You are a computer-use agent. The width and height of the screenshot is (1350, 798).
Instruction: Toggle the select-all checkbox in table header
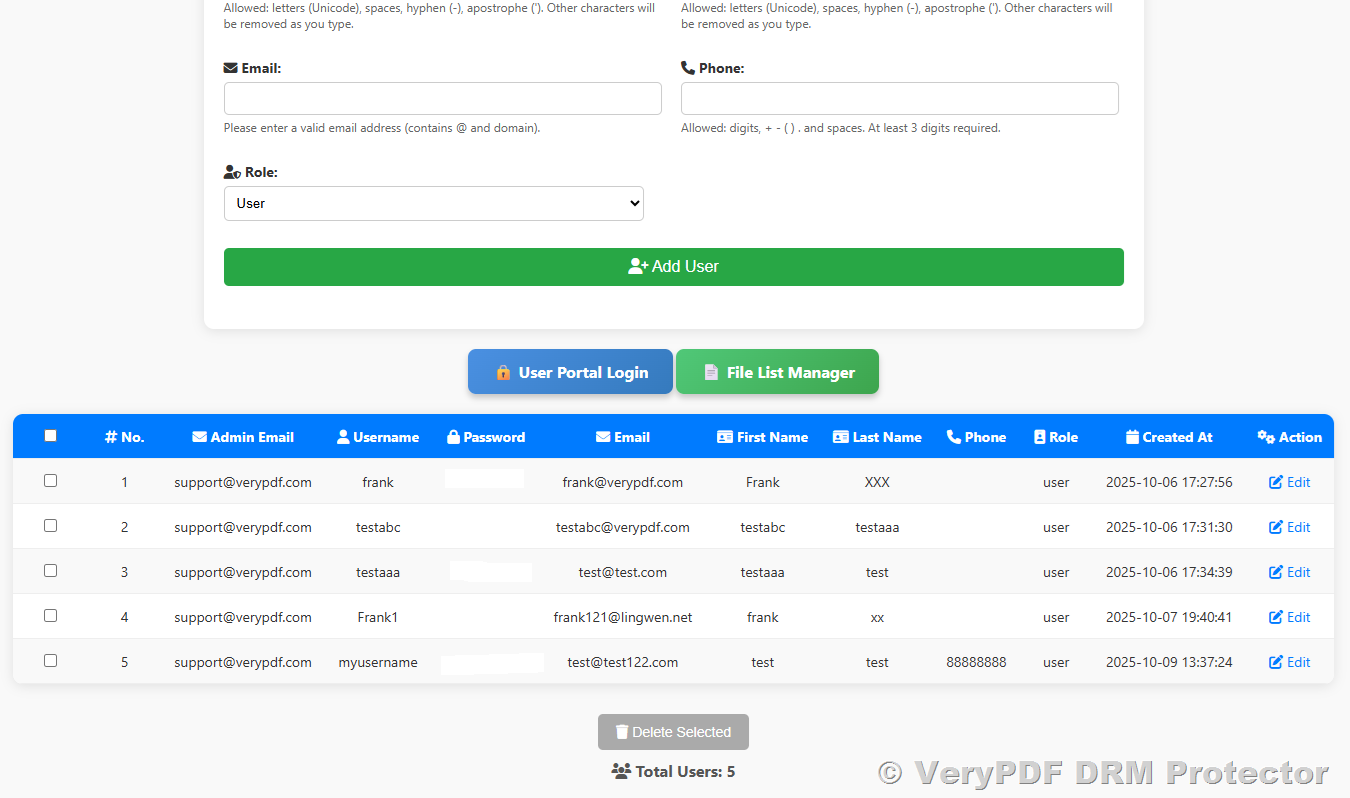click(x=51, y=436)
